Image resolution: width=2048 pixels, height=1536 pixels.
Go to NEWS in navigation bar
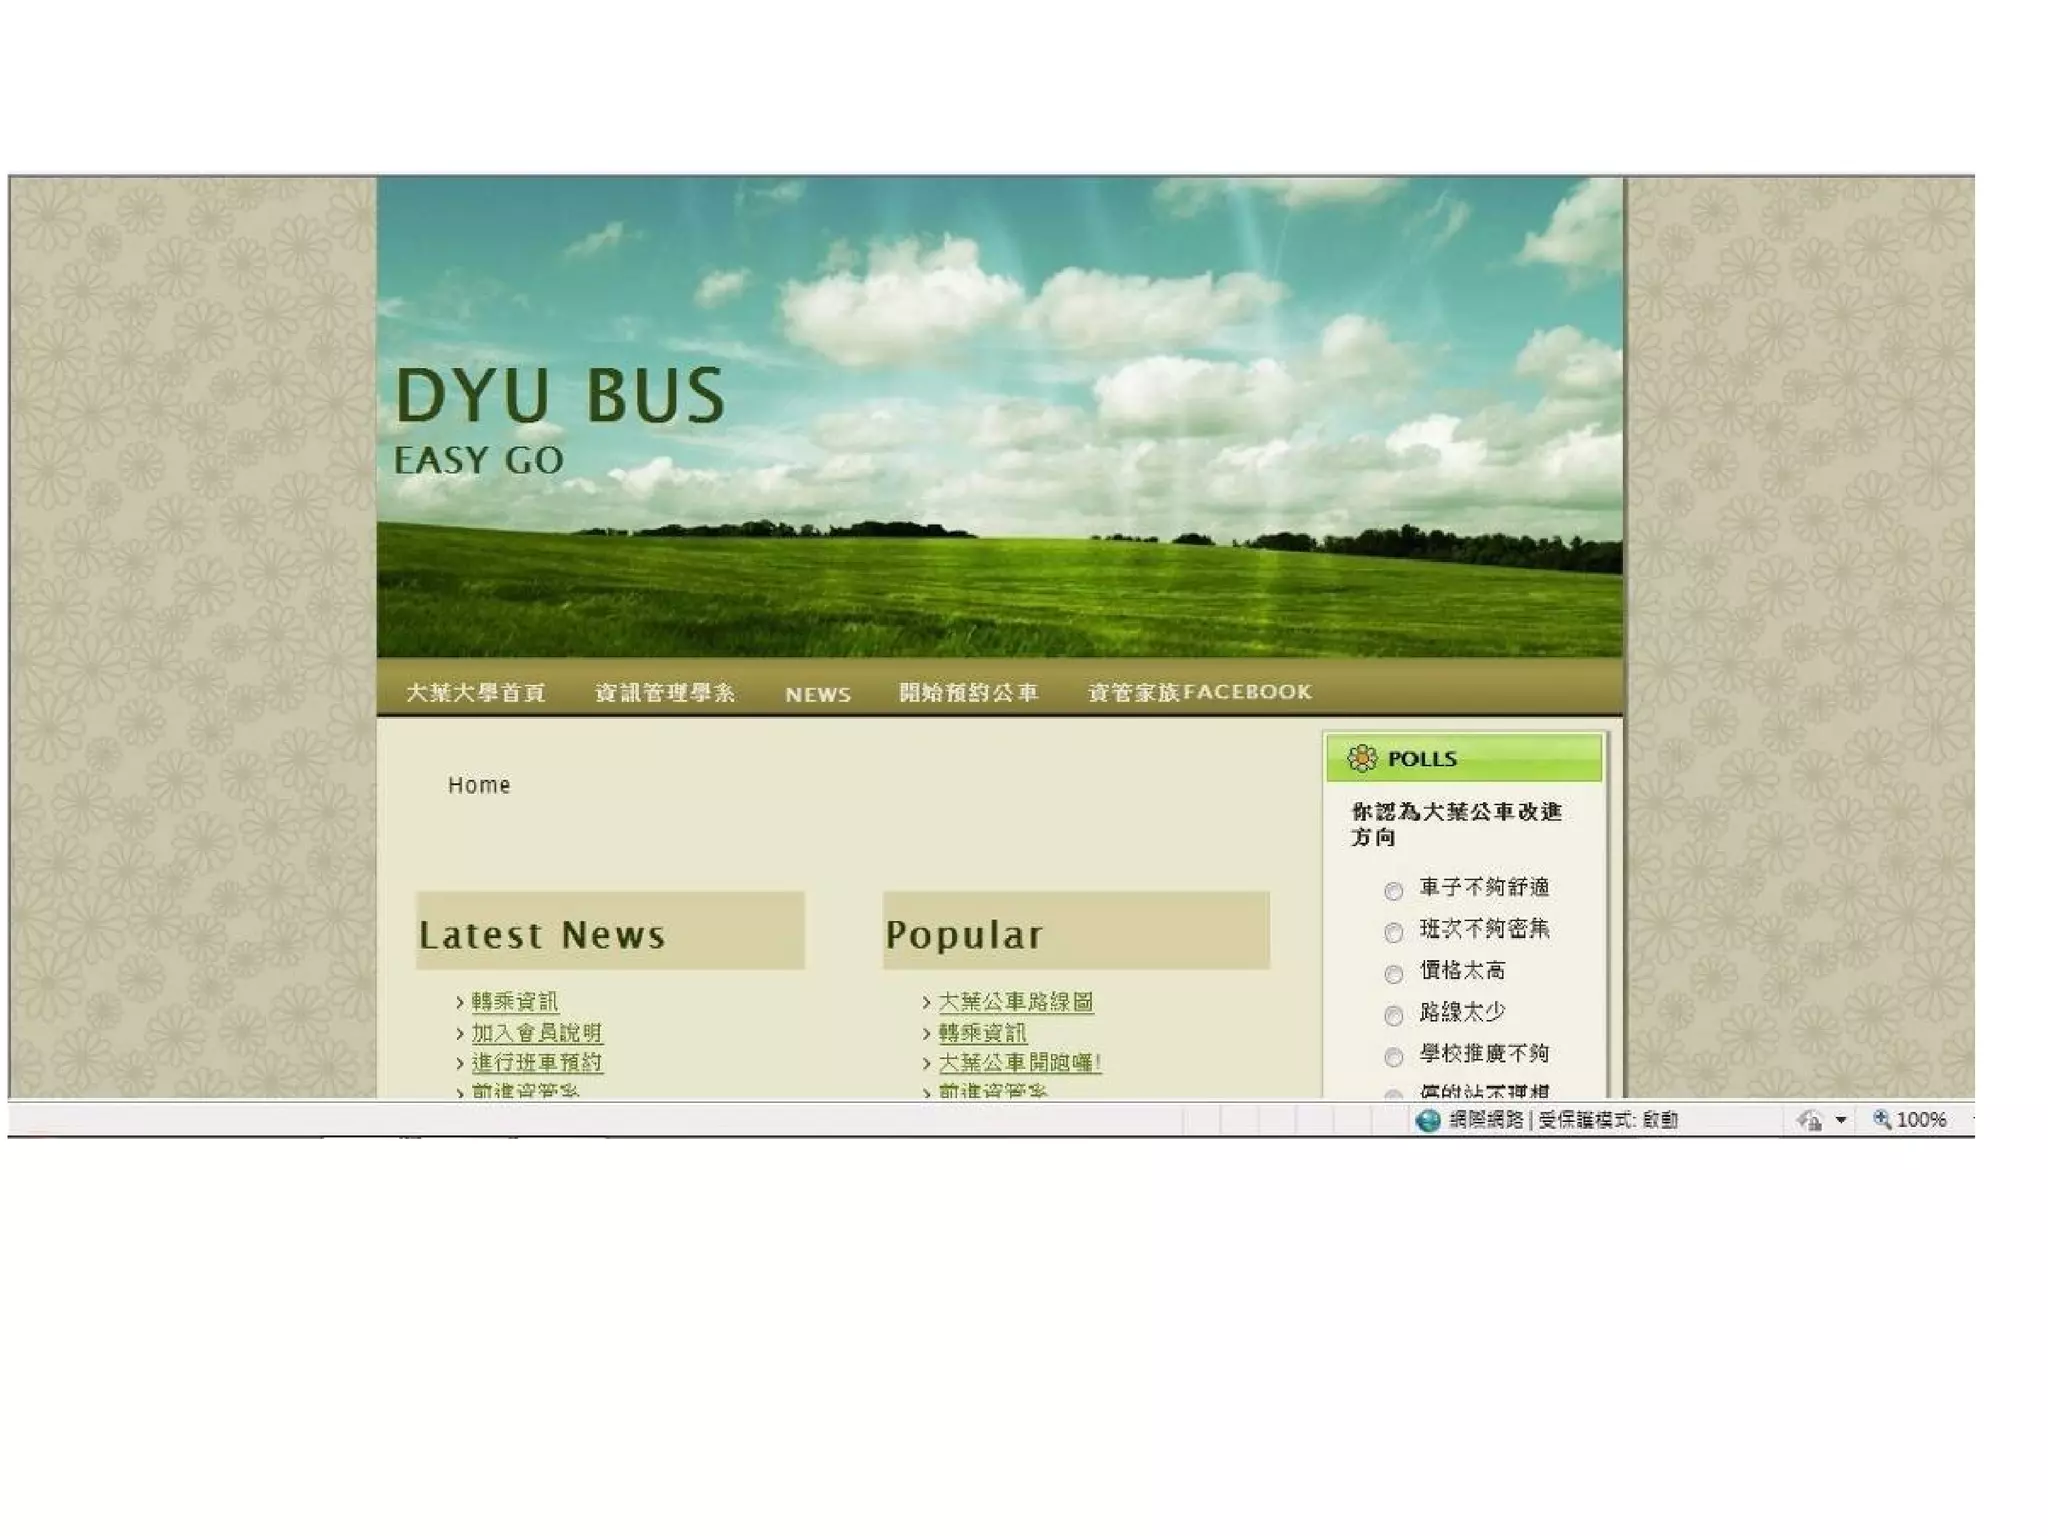(x=817, y=694)
